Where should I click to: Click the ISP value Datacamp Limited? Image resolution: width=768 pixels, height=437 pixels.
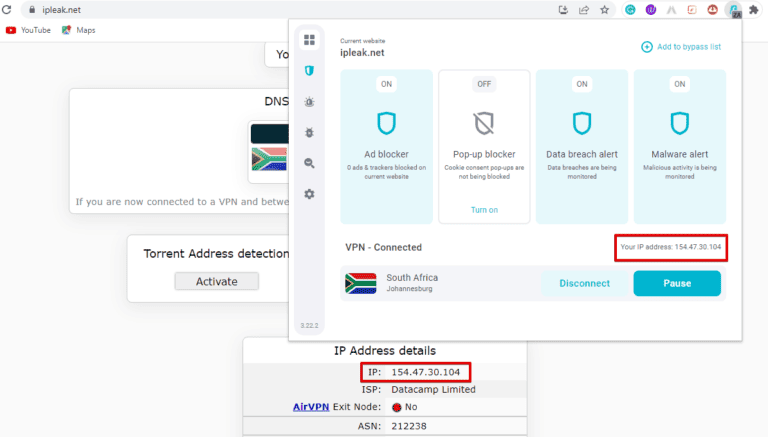click(433, 389)
